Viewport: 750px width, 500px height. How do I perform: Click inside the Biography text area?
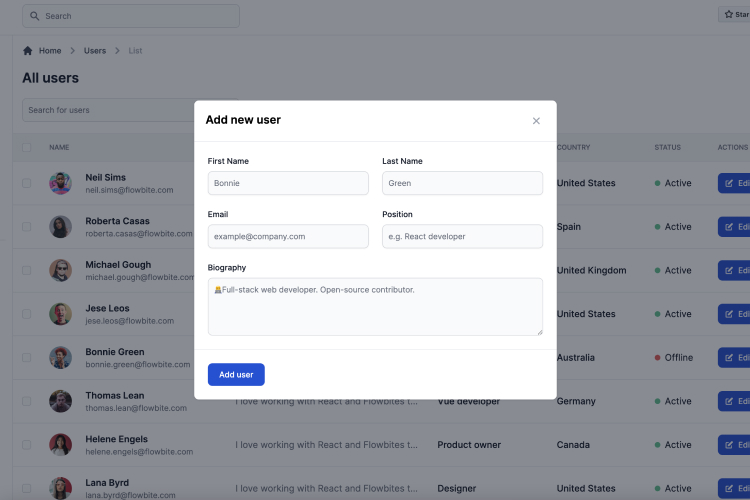(375, 307)
